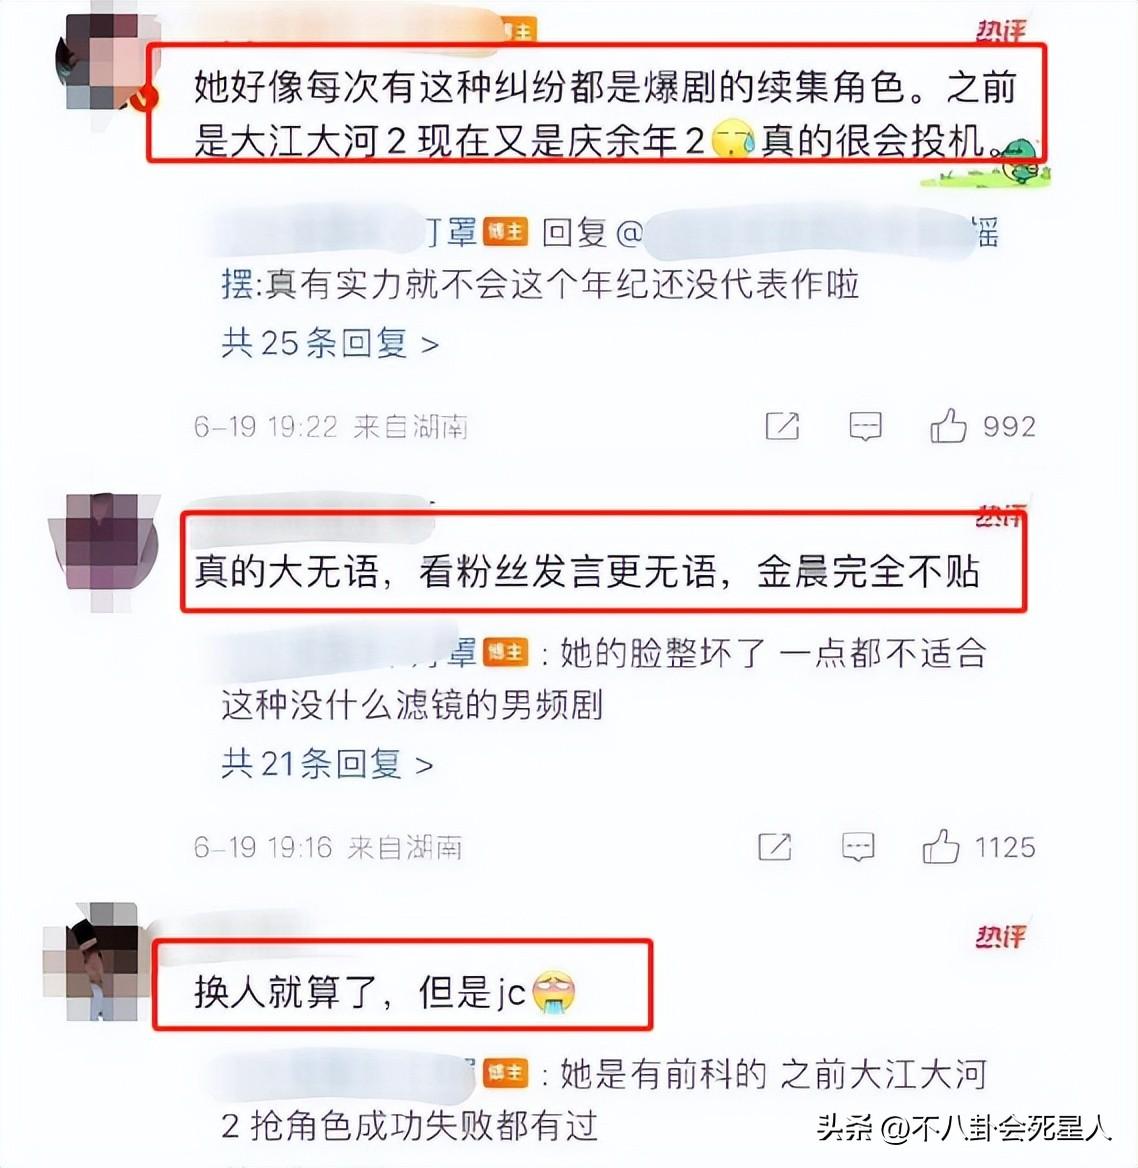Open the reply icon on the 19:22 comment

point(865,426)
